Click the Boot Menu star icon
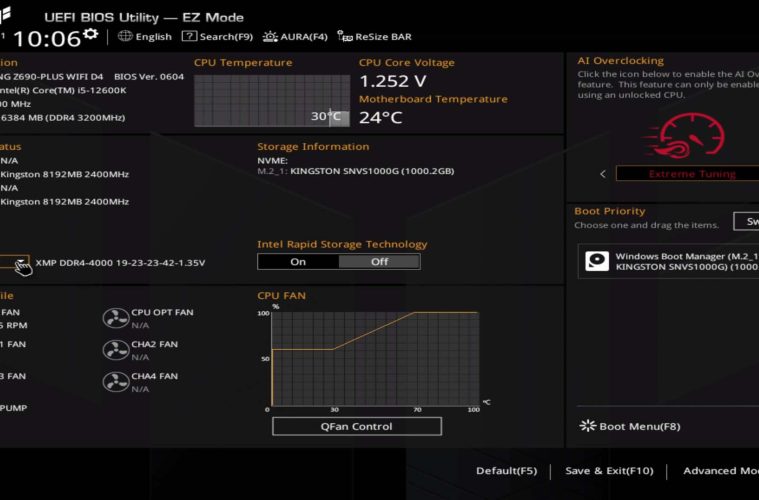The width and height of the screenshot is (759, 500). tap(587, 426)
